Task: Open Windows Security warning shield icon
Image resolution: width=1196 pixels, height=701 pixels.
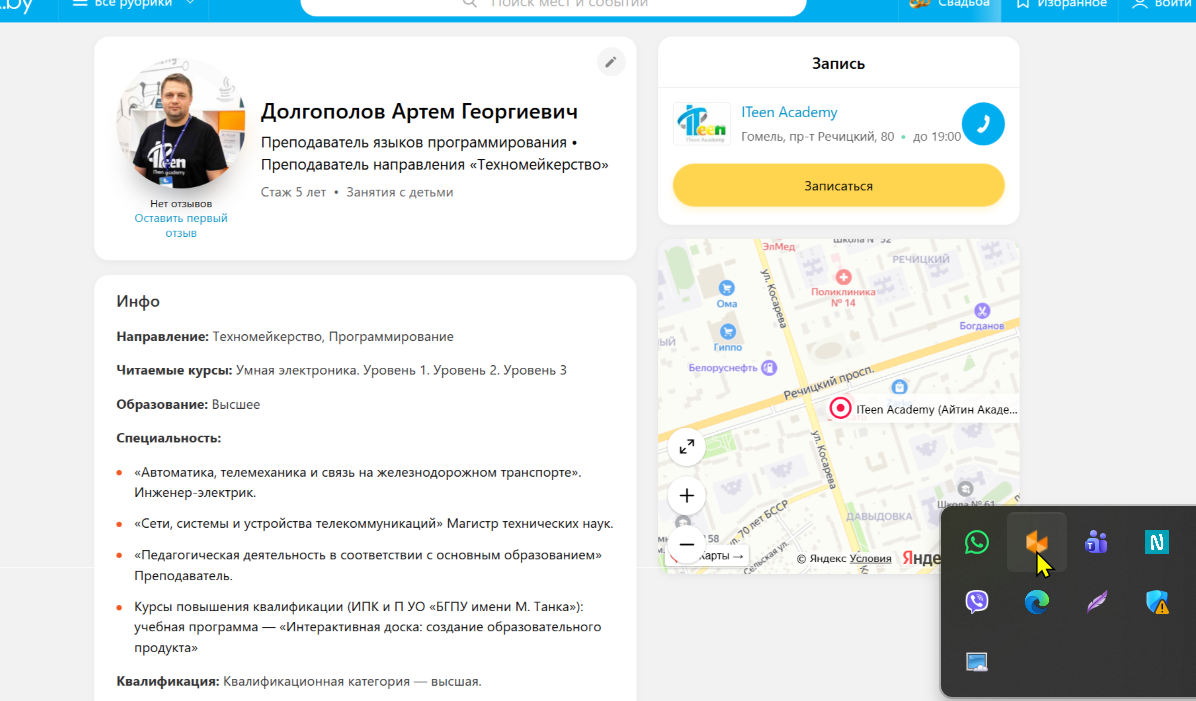Action: [x=1156, y=602]
